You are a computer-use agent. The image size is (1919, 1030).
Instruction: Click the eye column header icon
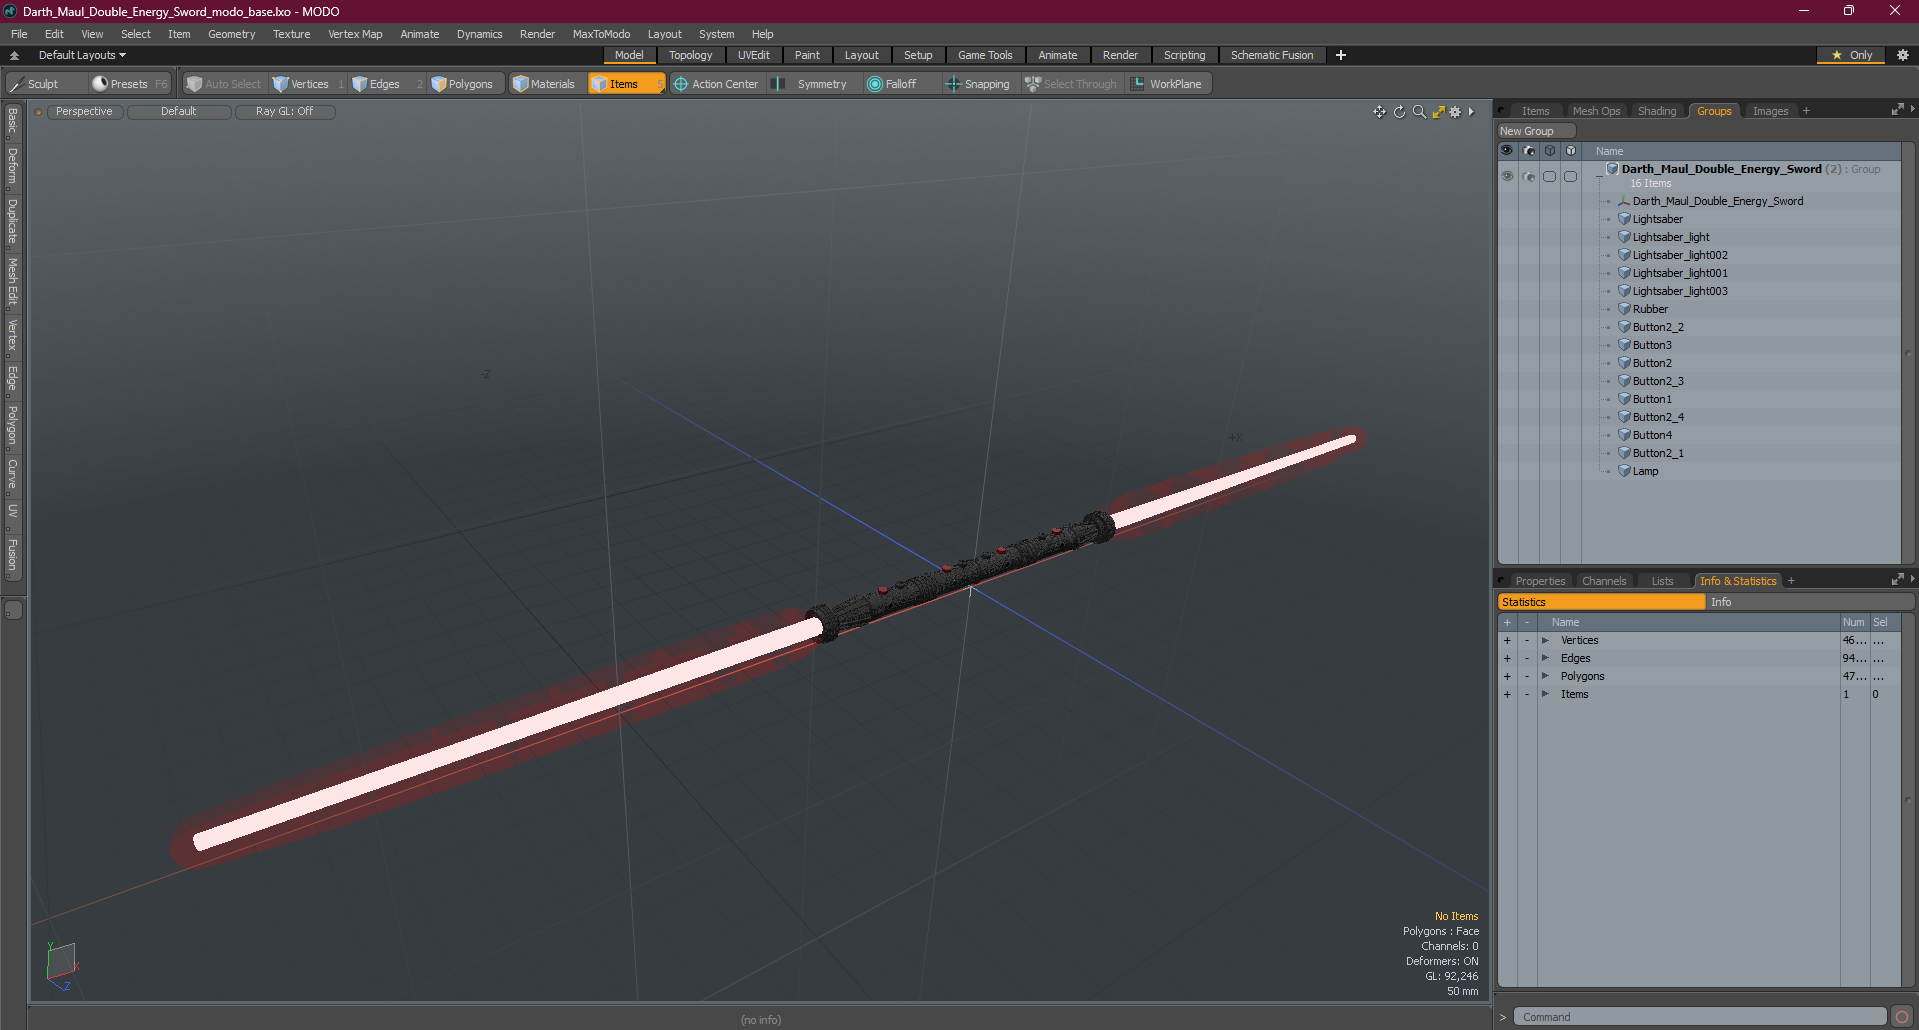1507,151
